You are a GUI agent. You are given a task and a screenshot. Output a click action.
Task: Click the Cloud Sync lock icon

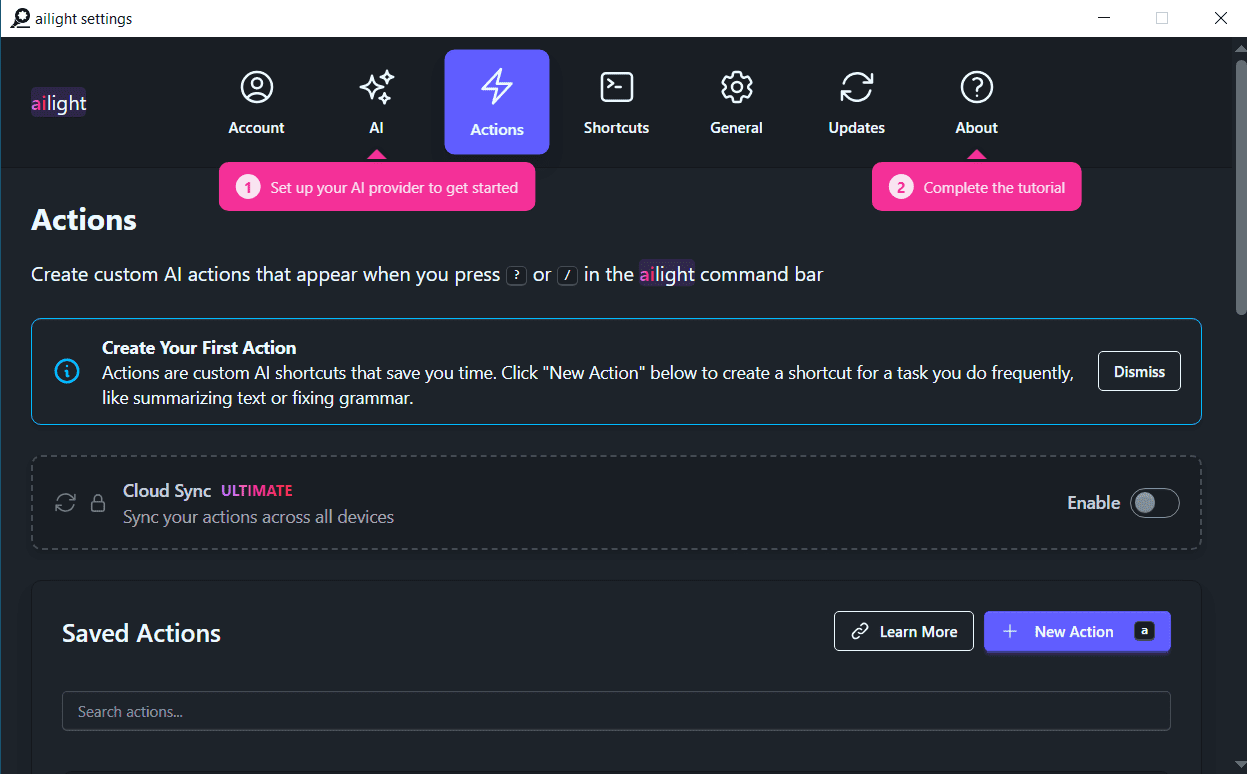coord(98,503)
